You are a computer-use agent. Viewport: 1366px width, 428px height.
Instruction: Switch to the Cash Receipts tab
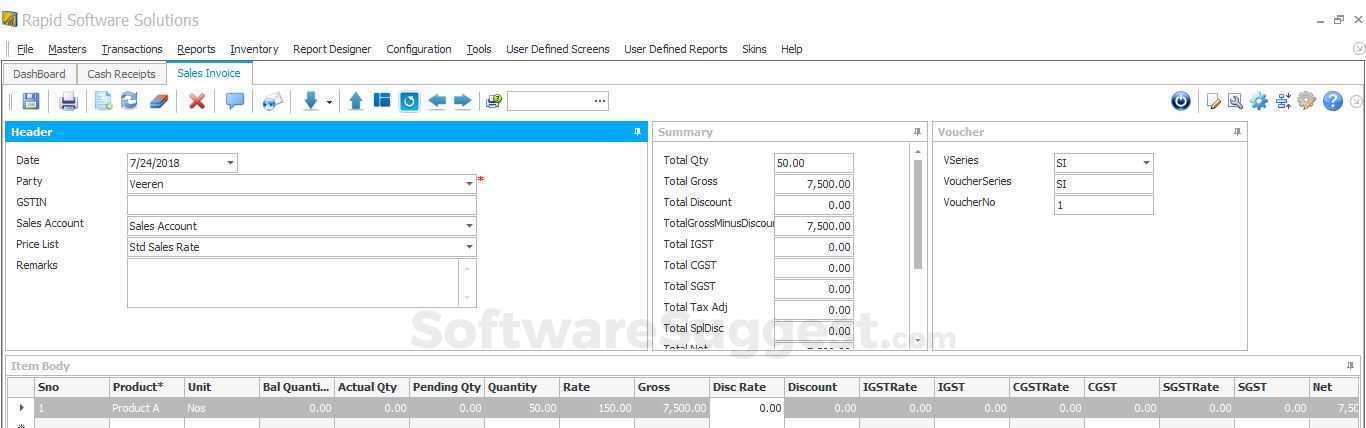pyautogui.click(x=121, y=74)
